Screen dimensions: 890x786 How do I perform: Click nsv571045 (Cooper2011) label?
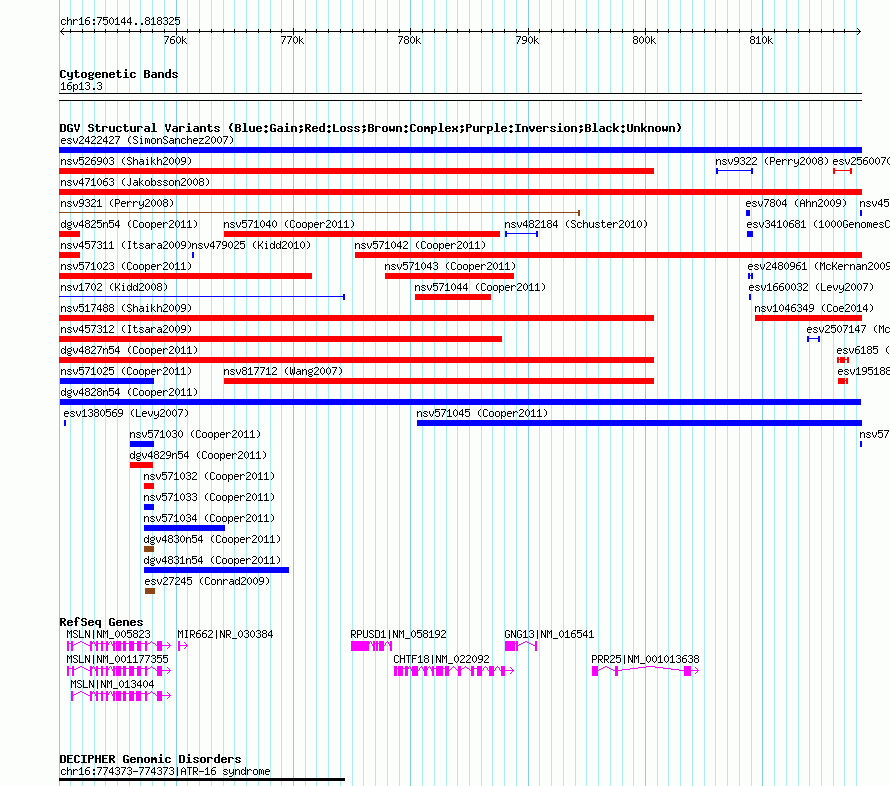point(482,413)
